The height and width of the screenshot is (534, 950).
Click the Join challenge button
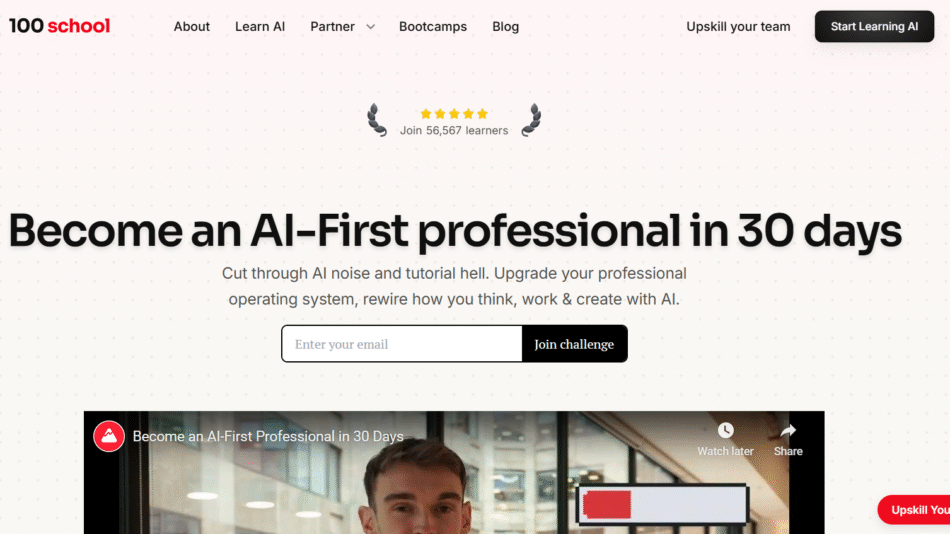(574, 344)
